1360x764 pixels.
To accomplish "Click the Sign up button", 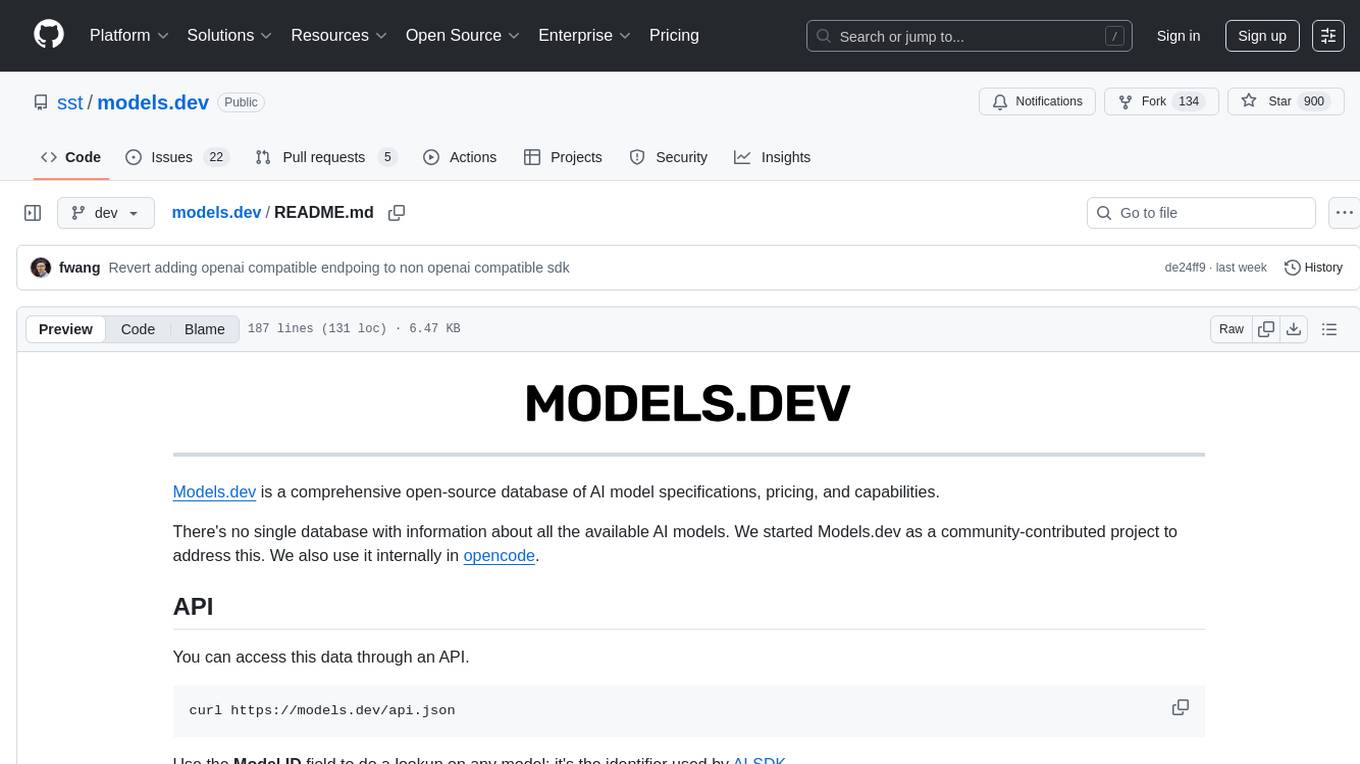I will coord(1262,35).
